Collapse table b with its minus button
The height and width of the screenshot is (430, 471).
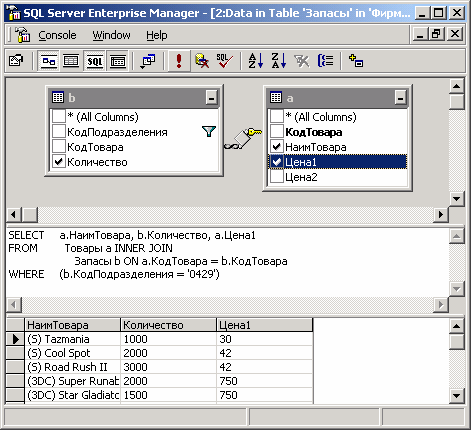(x=212, y=98)
